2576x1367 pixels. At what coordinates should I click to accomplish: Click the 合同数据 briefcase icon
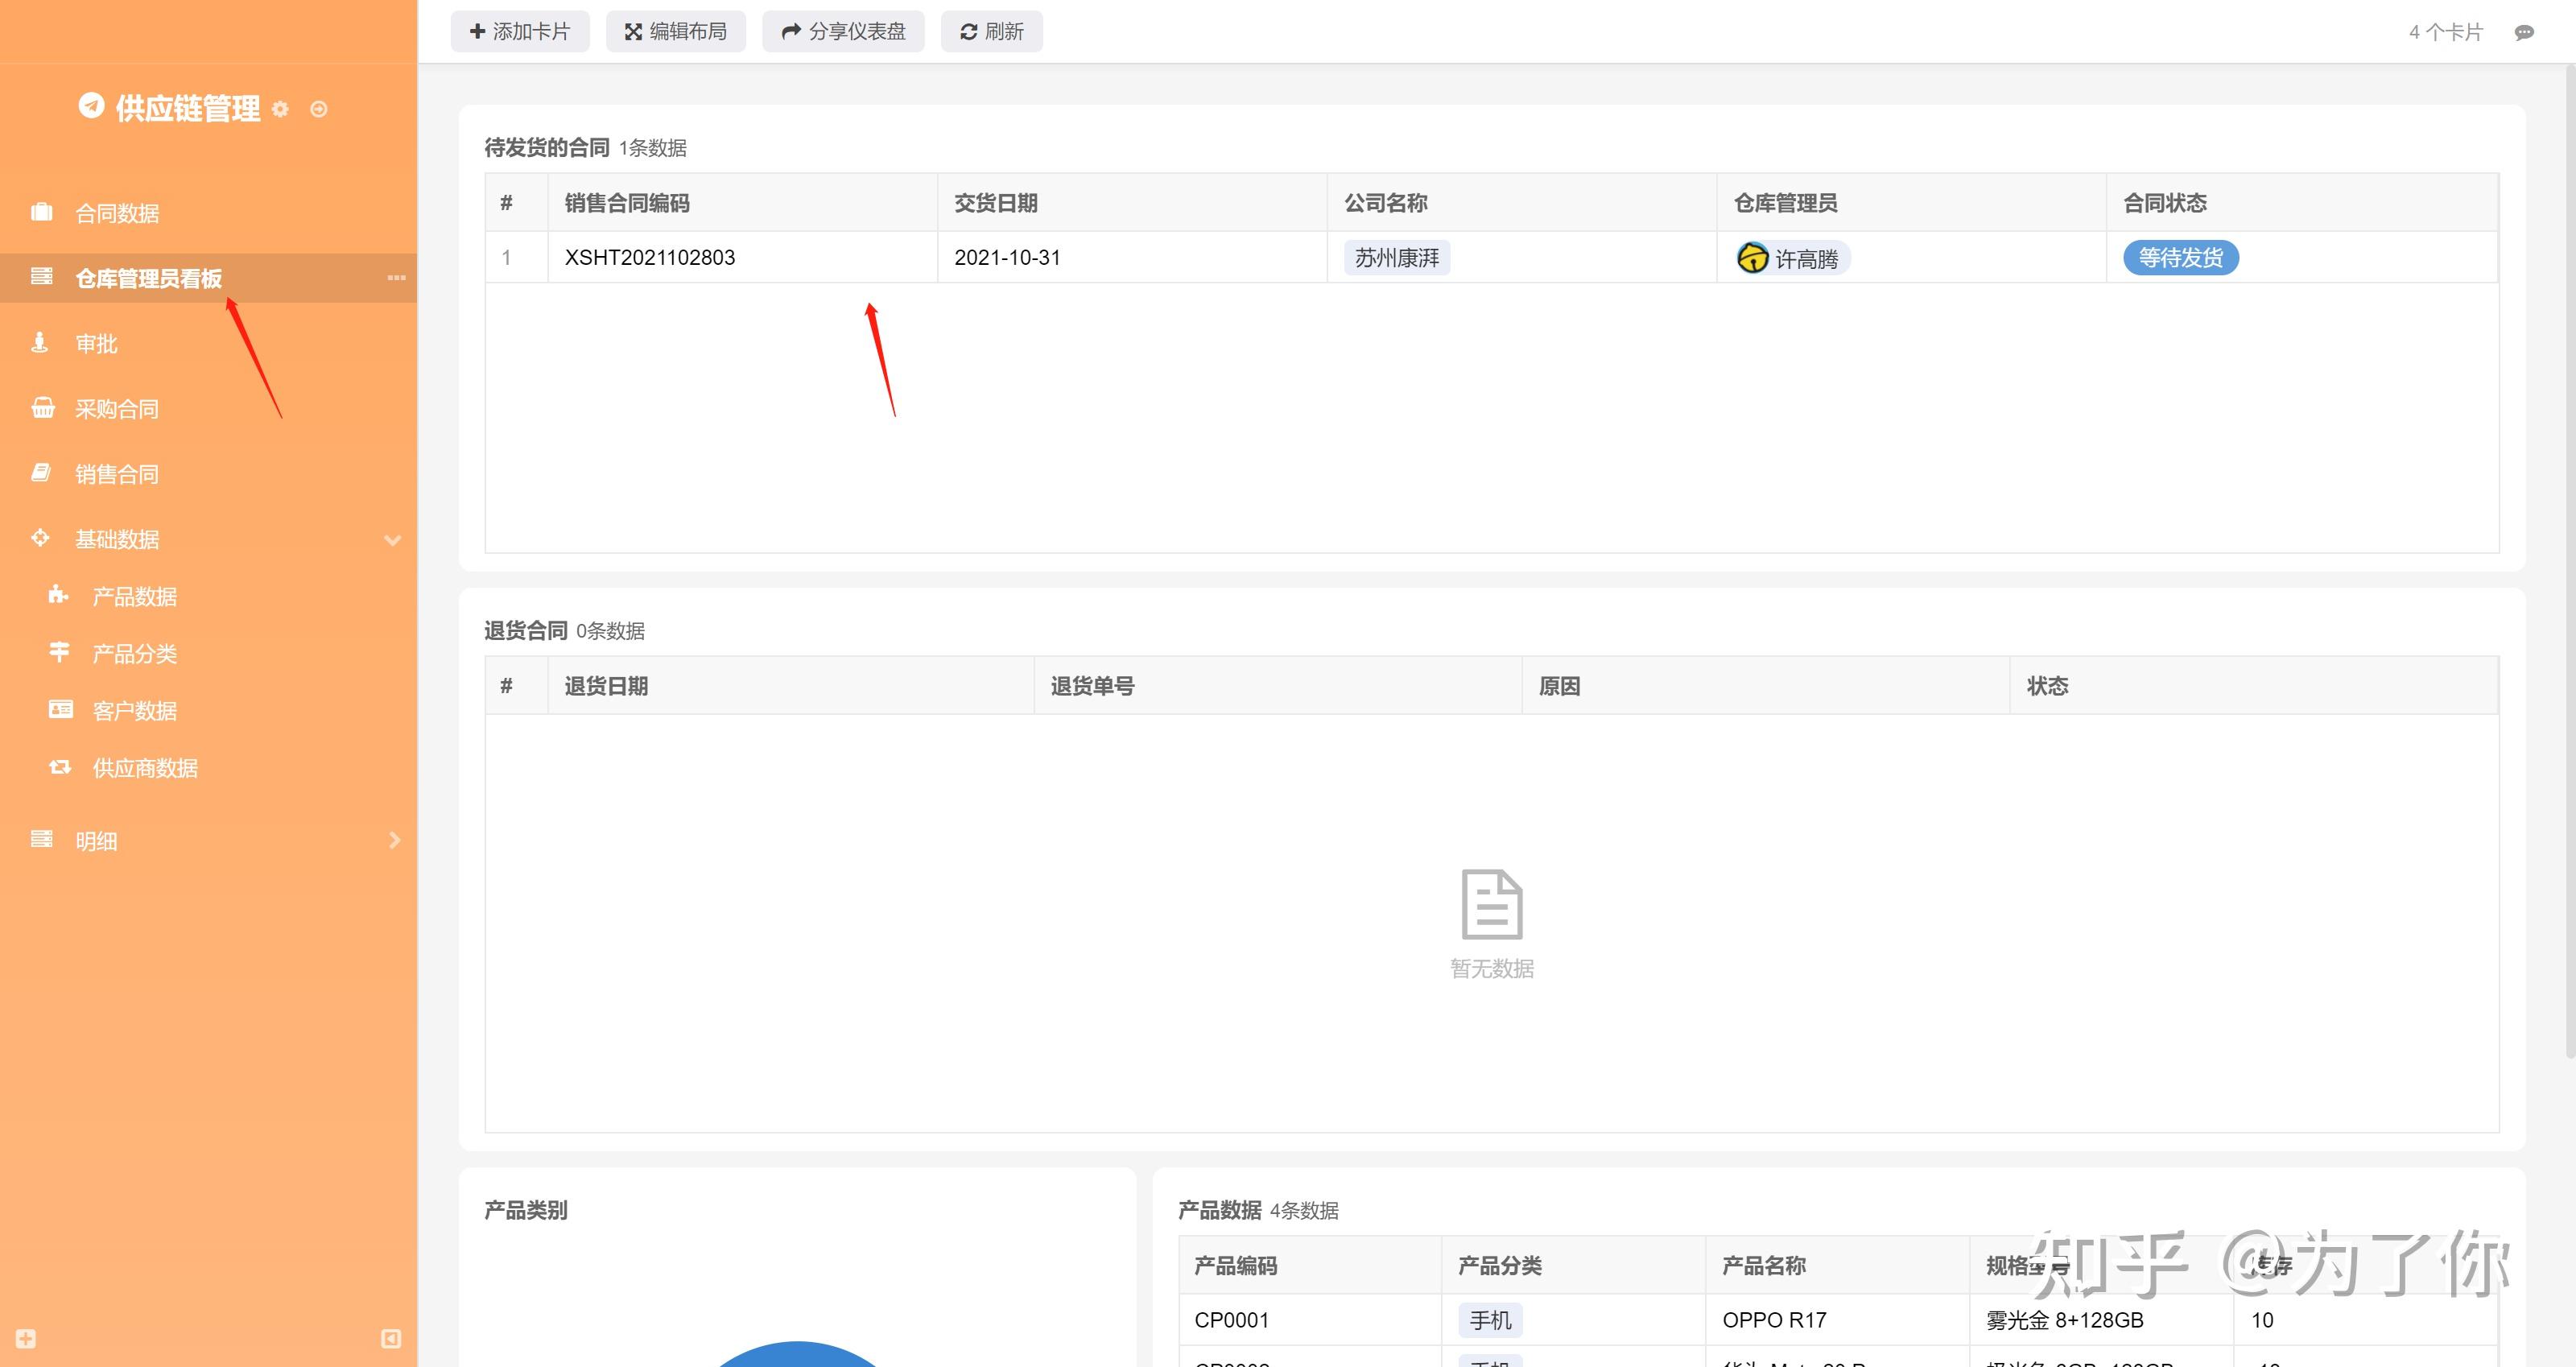(42, 212)
